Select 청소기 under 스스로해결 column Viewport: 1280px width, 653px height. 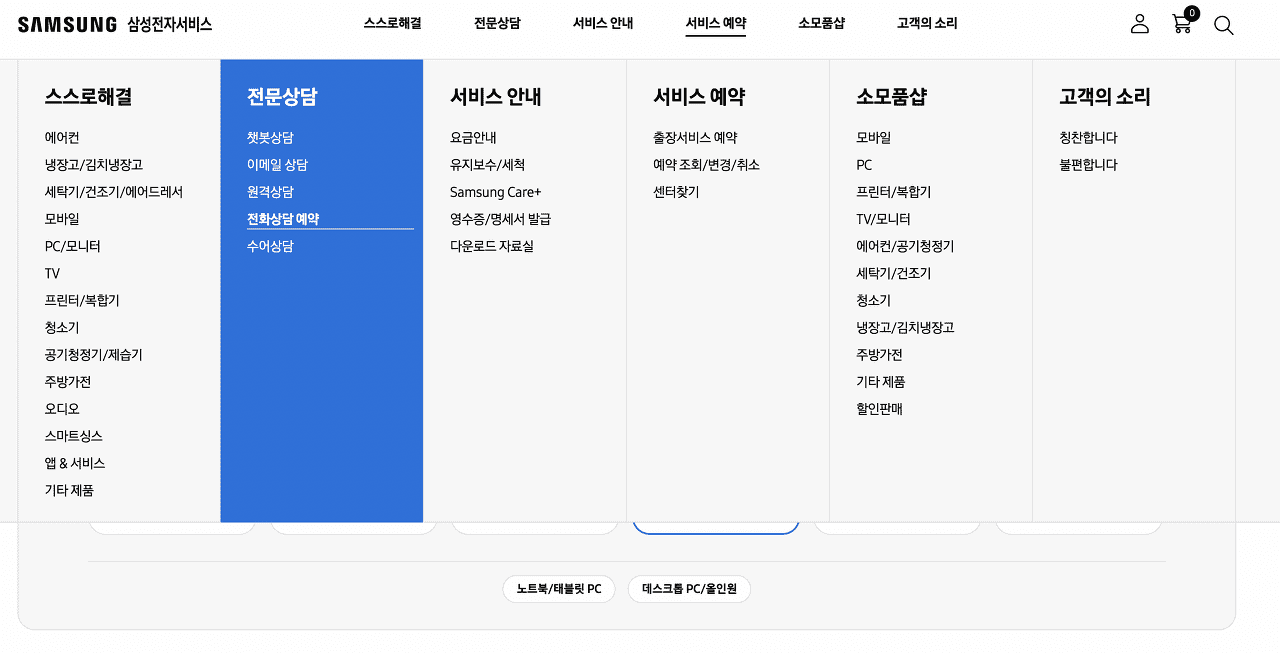click(62, 327)
